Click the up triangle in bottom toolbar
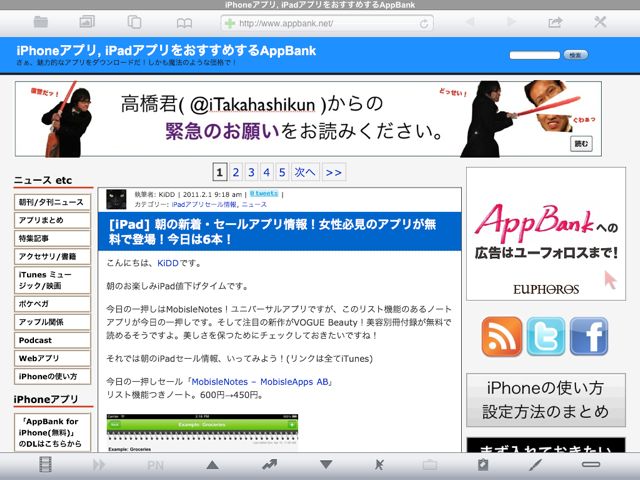Screen dimensions: 640x480 coord(212,464)
